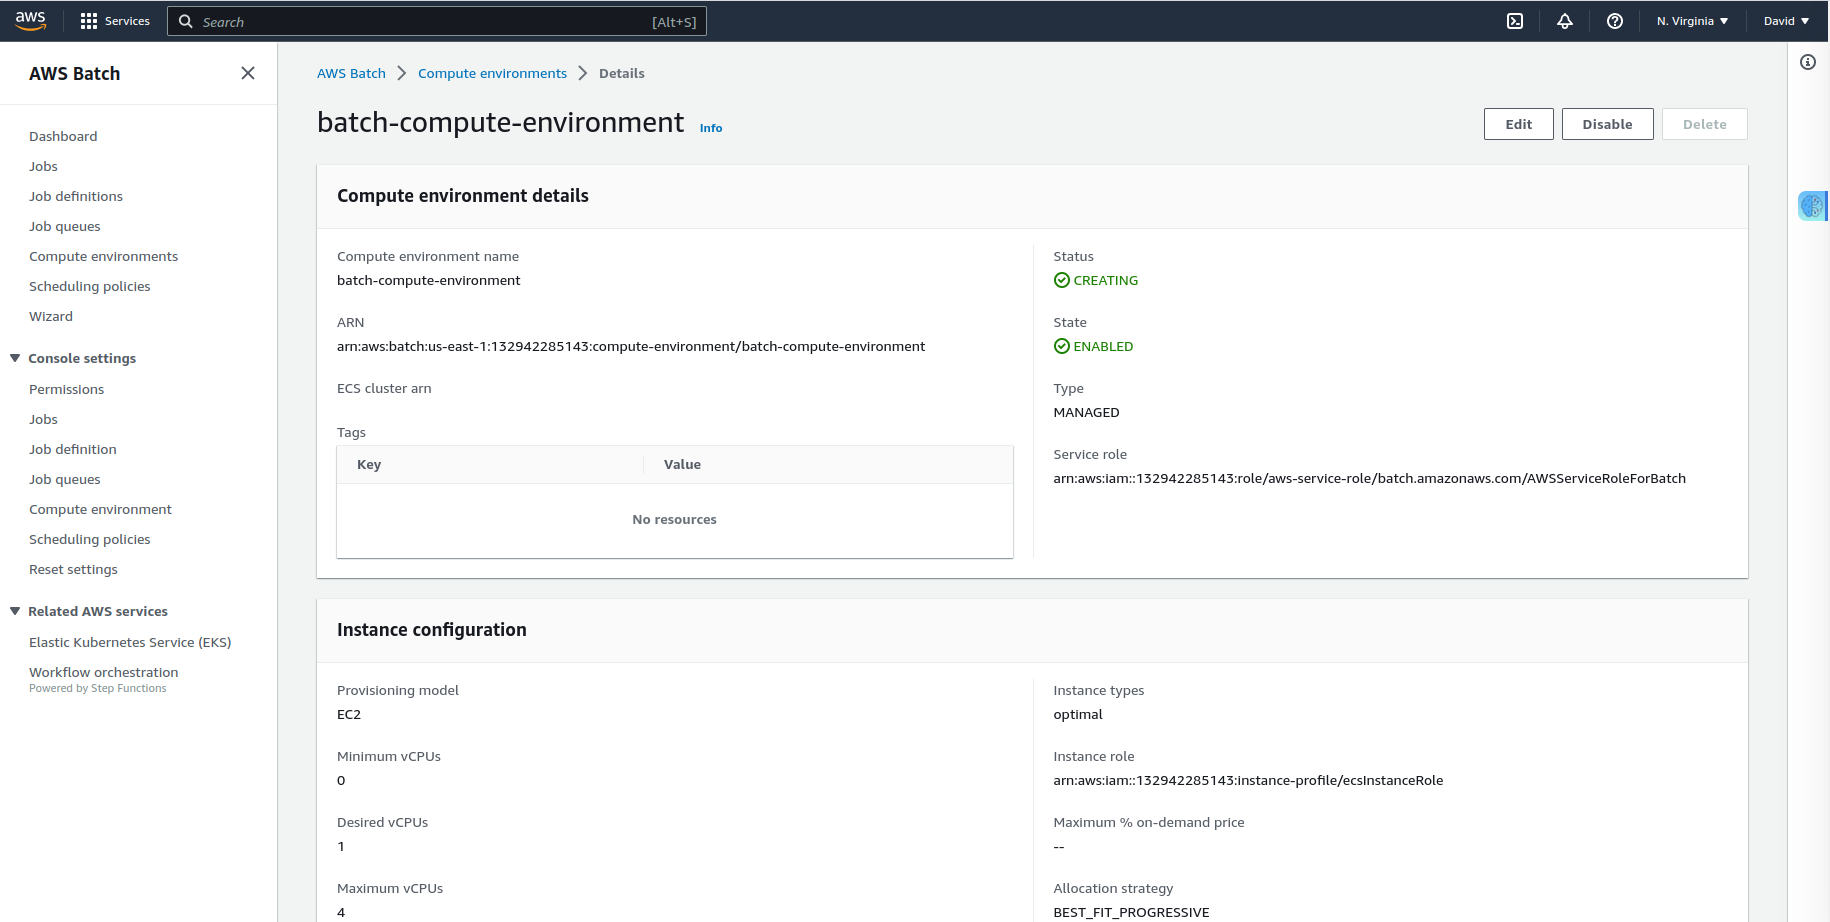Launch the CloudShell terminal icon
The image size is (1830, 922).
1515,21
